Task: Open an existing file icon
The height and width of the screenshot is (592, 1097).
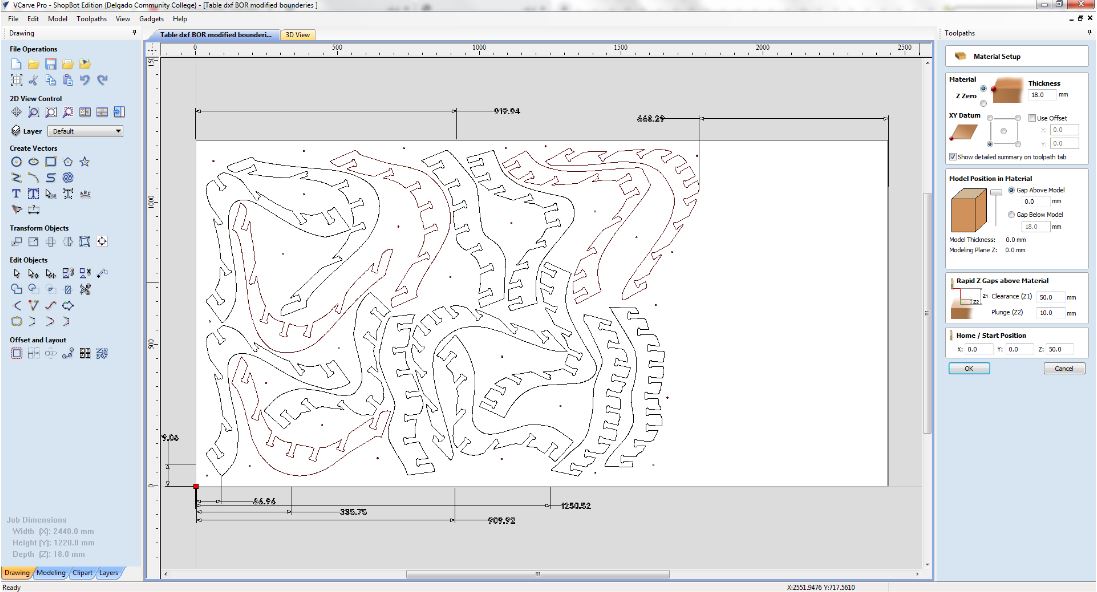Action: point(33,64)
